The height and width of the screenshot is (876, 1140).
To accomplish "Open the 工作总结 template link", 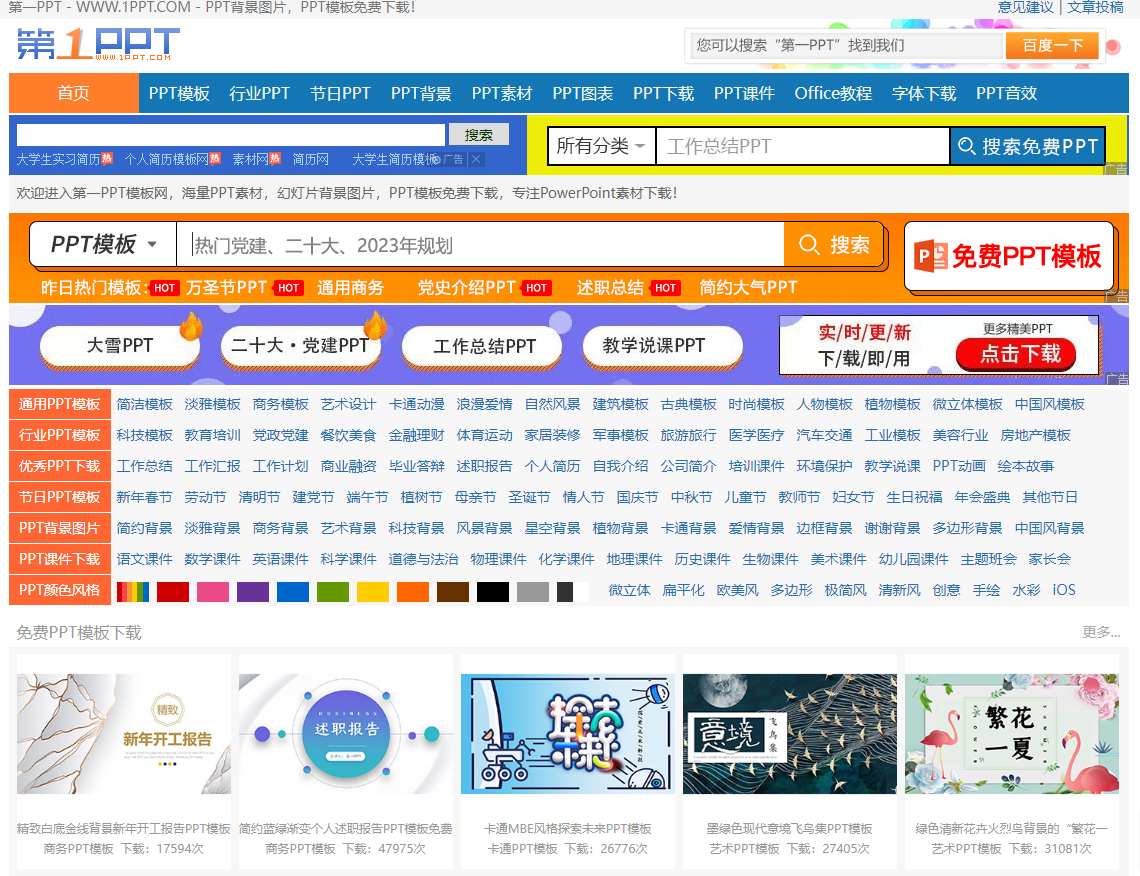I will [x=144, y=466].
